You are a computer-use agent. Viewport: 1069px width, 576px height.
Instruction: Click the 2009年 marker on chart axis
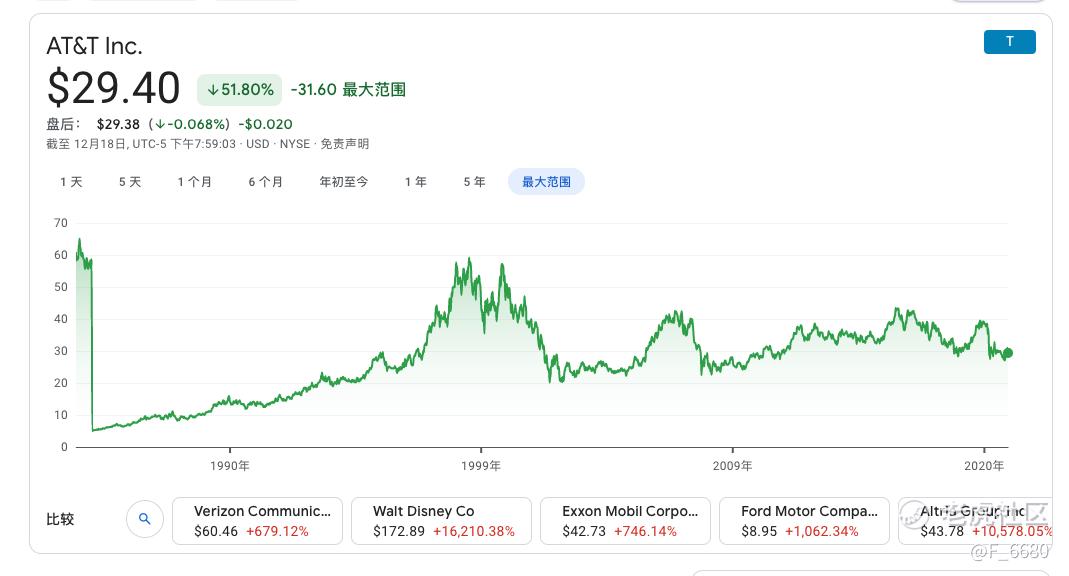coord(732,466)
